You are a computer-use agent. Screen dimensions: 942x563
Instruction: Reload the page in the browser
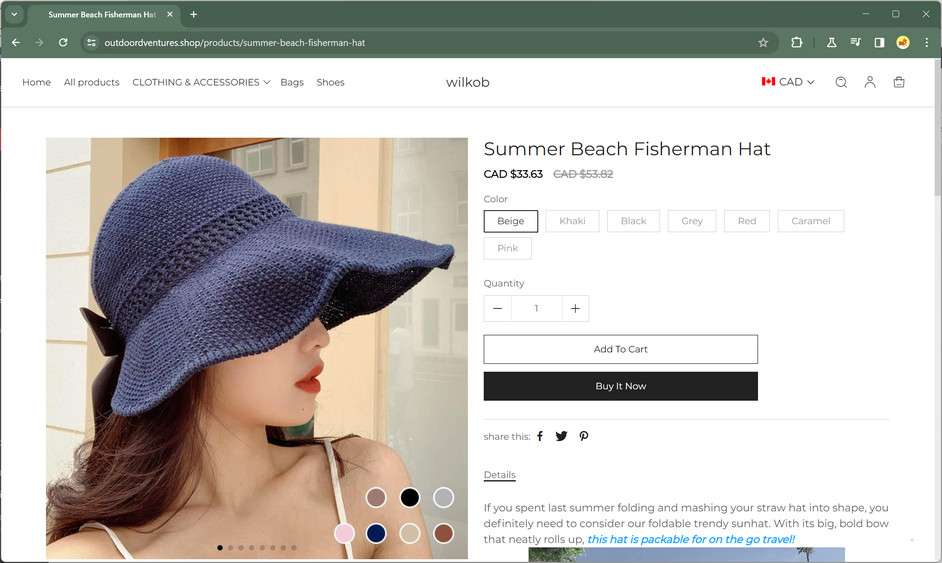63,43
